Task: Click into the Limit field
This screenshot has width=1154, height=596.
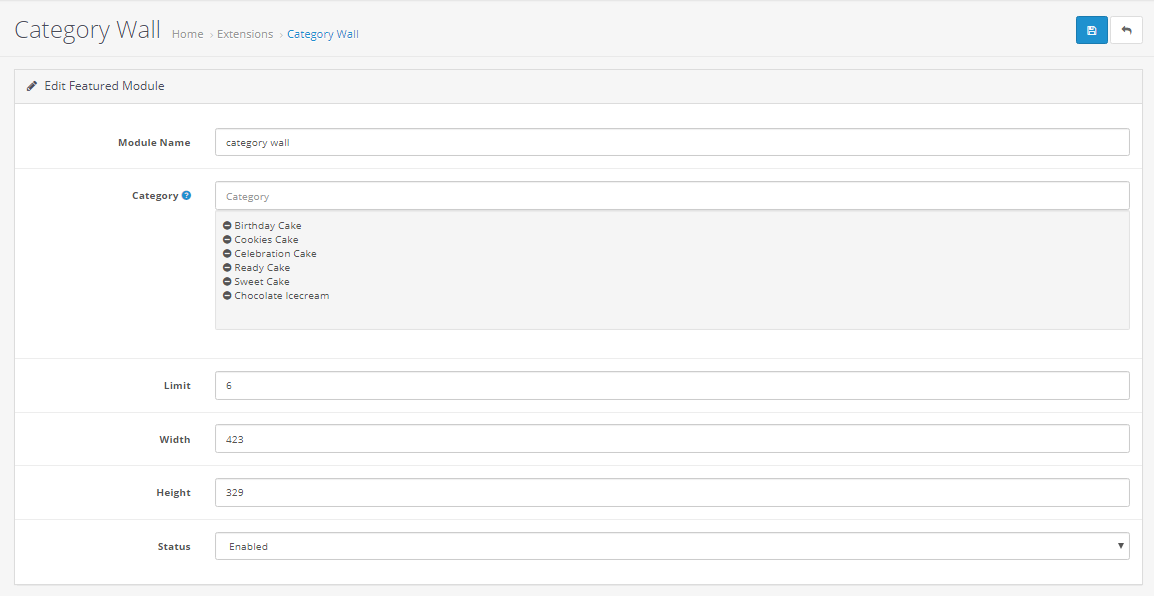Action: click(672, 386)
